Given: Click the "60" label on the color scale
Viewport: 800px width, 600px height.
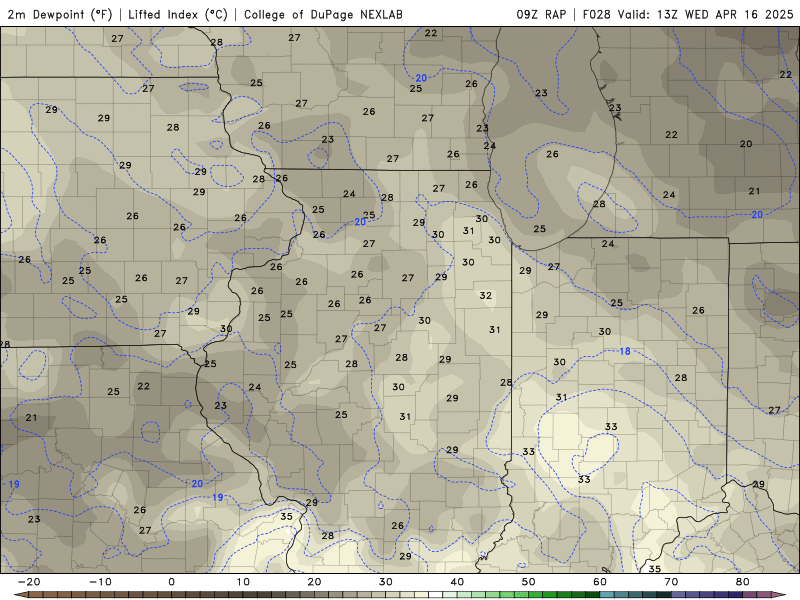Looking at the screenshot, I should coord(600,582).
